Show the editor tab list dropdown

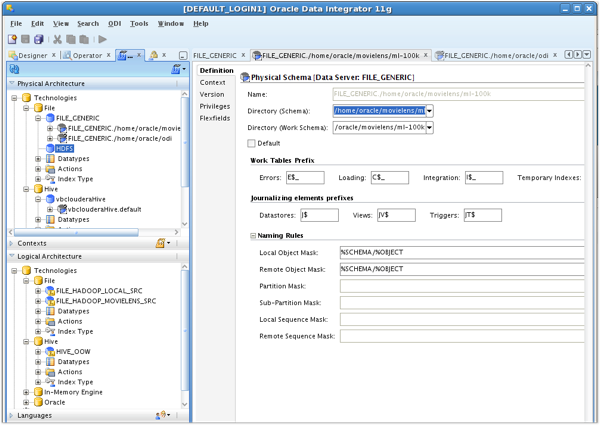(x=587, y=55)
